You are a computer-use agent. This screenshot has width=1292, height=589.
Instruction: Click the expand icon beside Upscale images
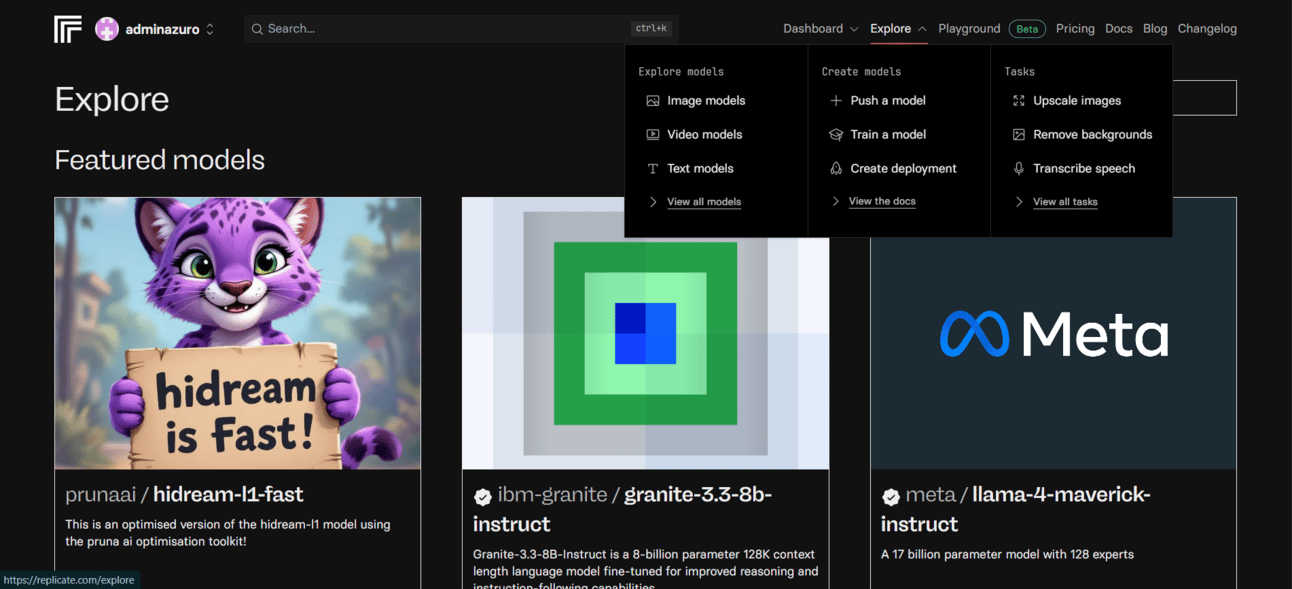tap(1019, 101)
